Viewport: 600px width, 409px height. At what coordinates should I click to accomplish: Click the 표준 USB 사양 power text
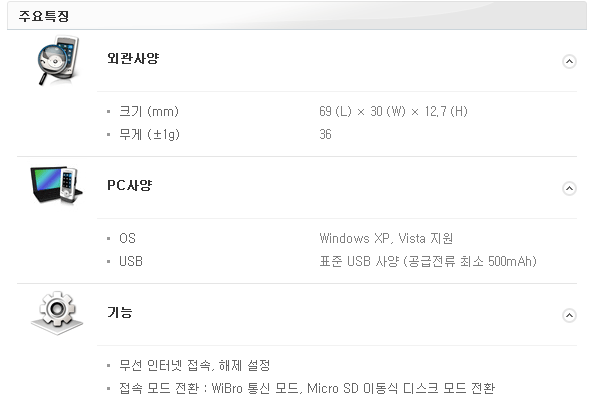[x=428, y=261]
